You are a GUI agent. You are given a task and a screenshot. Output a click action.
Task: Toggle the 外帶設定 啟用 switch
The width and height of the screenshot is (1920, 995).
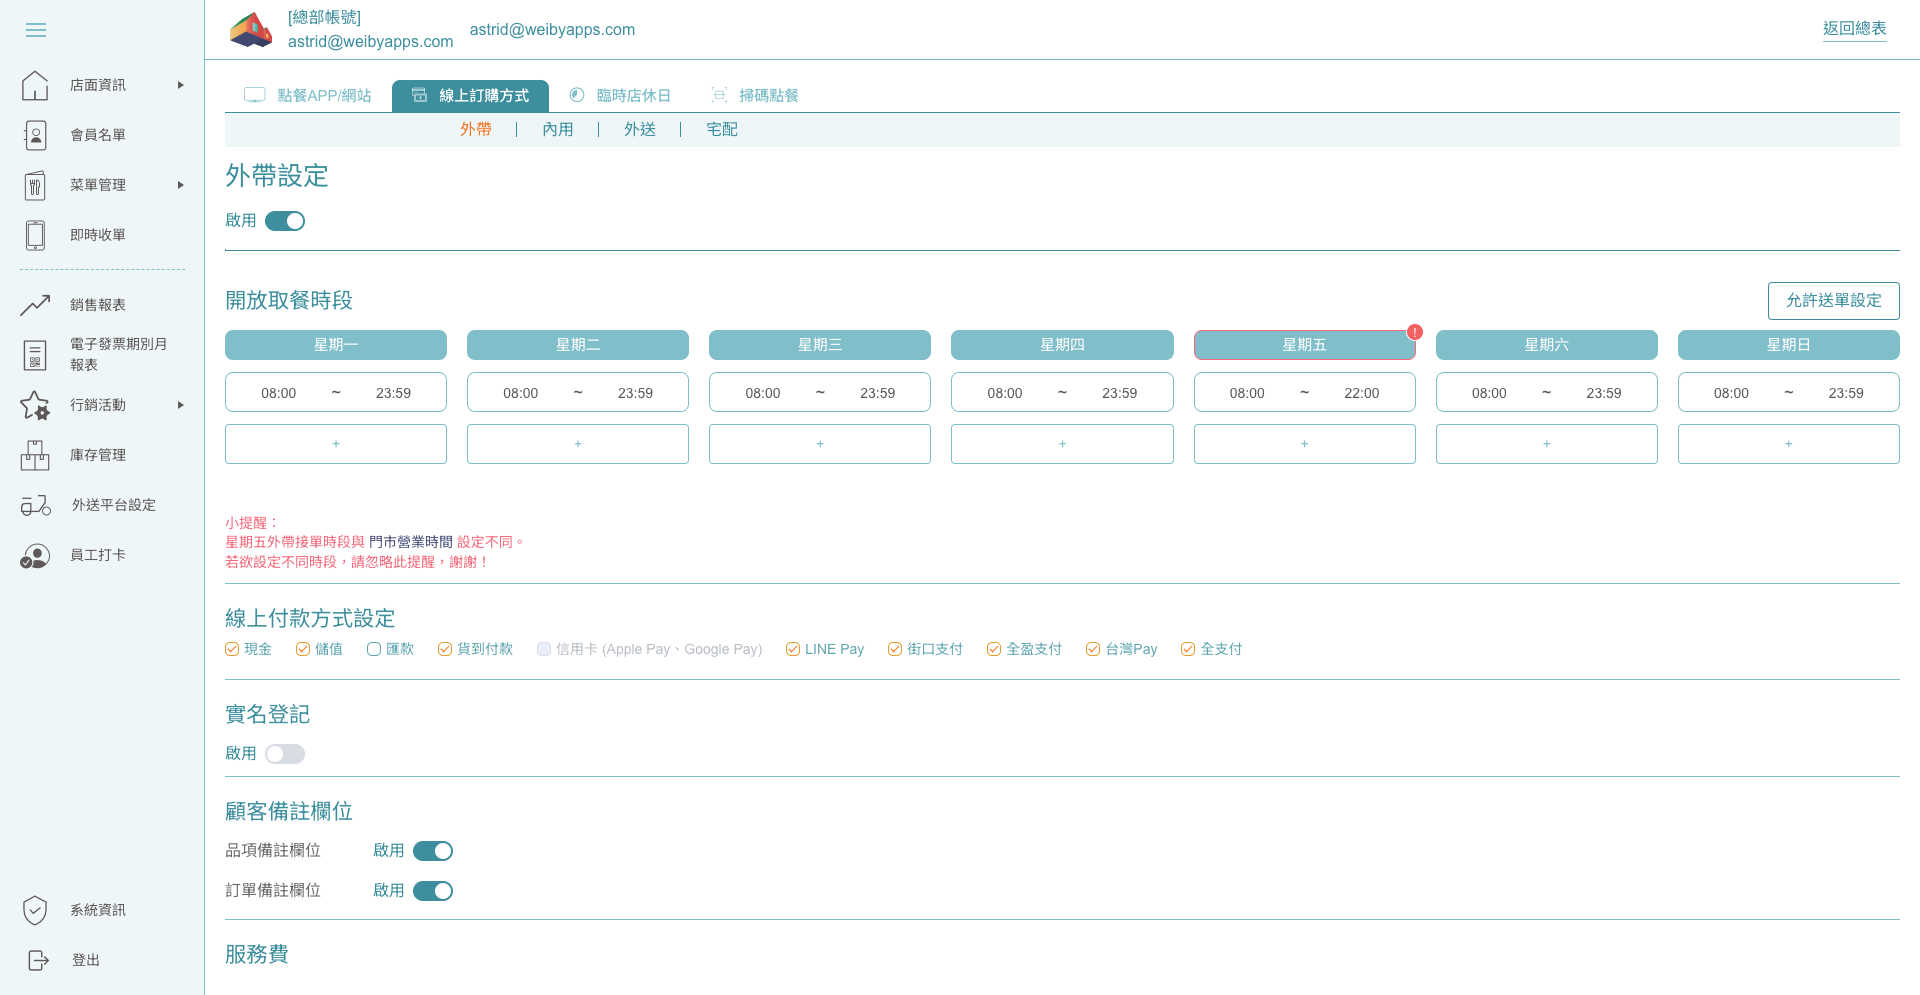tap(285, 221)
